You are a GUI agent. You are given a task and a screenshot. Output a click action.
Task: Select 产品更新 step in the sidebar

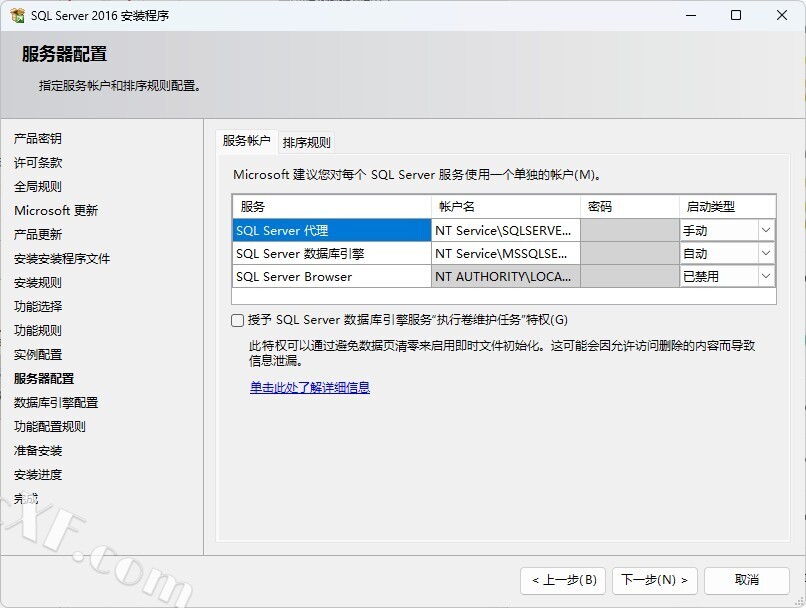point(38,234)
